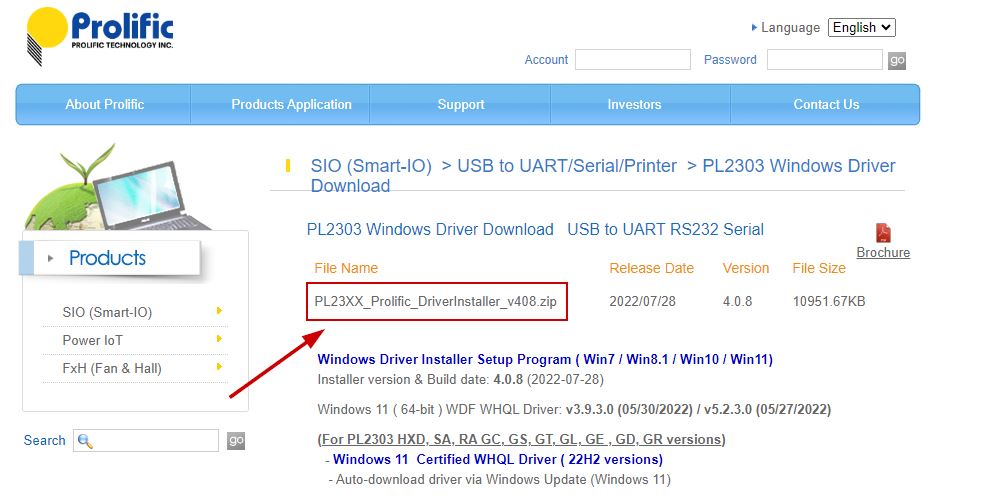This screenshot has height=498, width=990.
Task: Download PL23XX_Prolific_DriverInstaller_v408.zip
Action: click(436, 302)
